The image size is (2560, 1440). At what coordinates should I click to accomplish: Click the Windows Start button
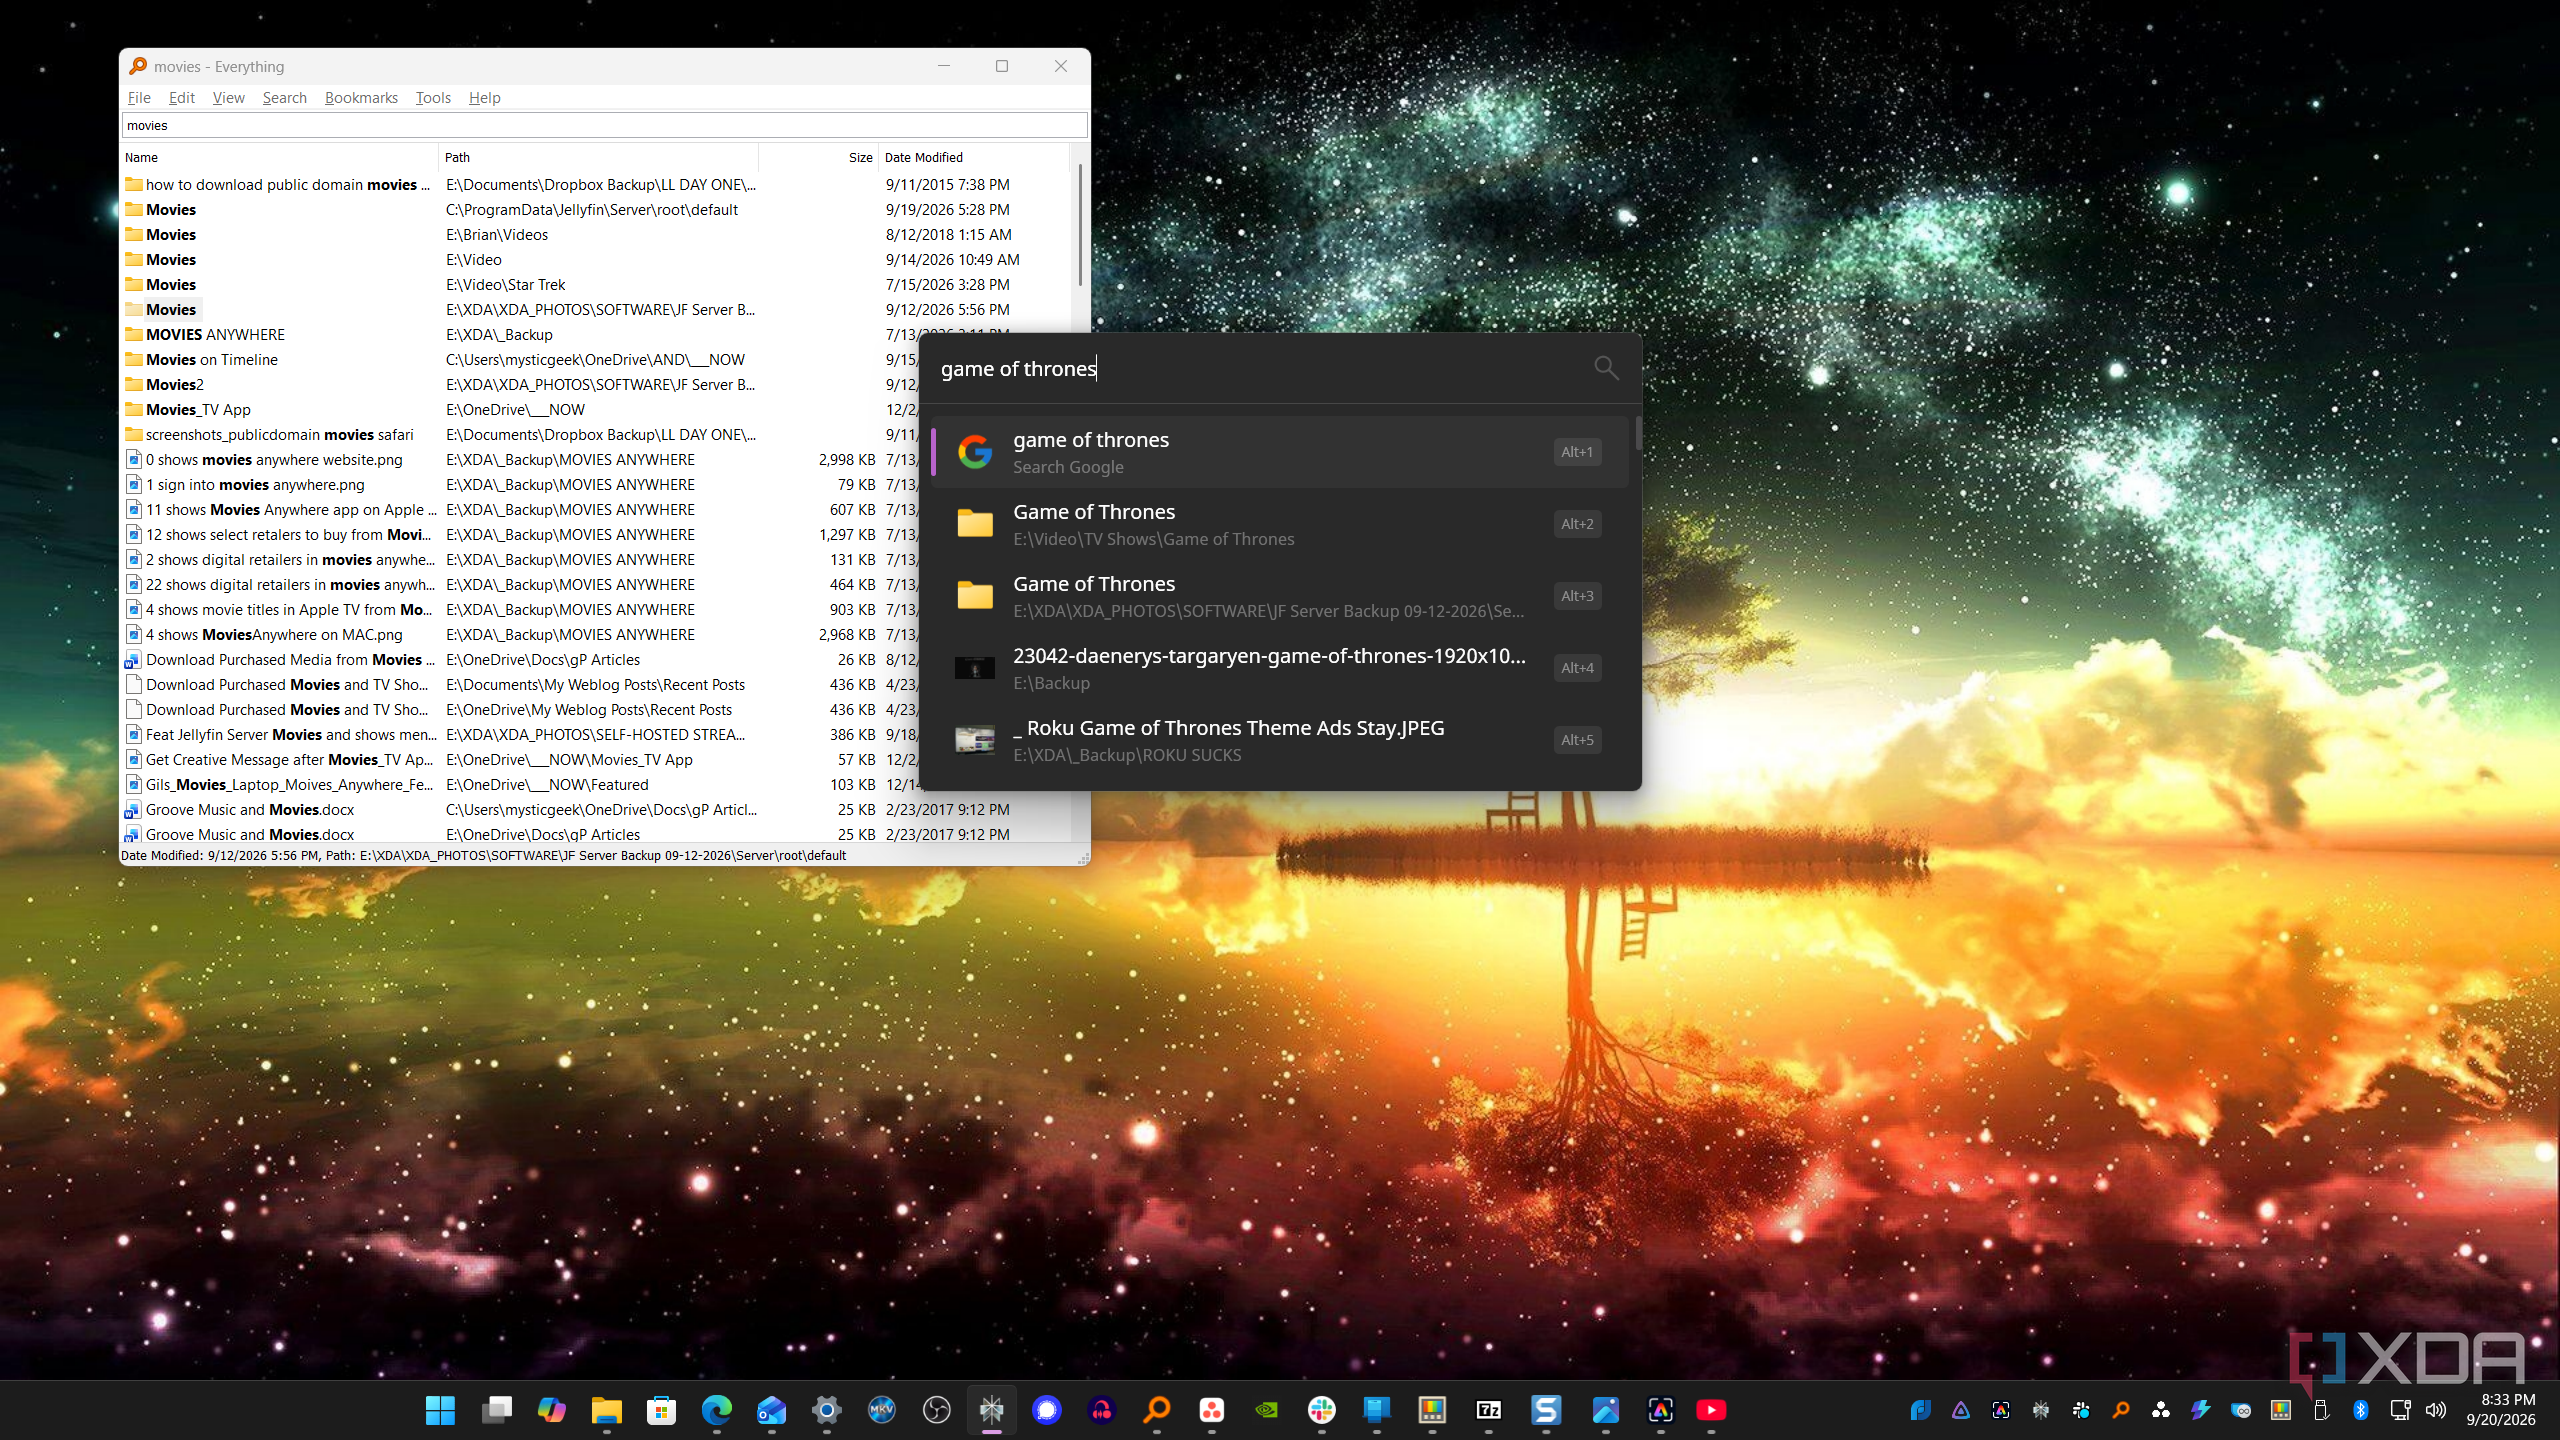tap(440, 1410)
